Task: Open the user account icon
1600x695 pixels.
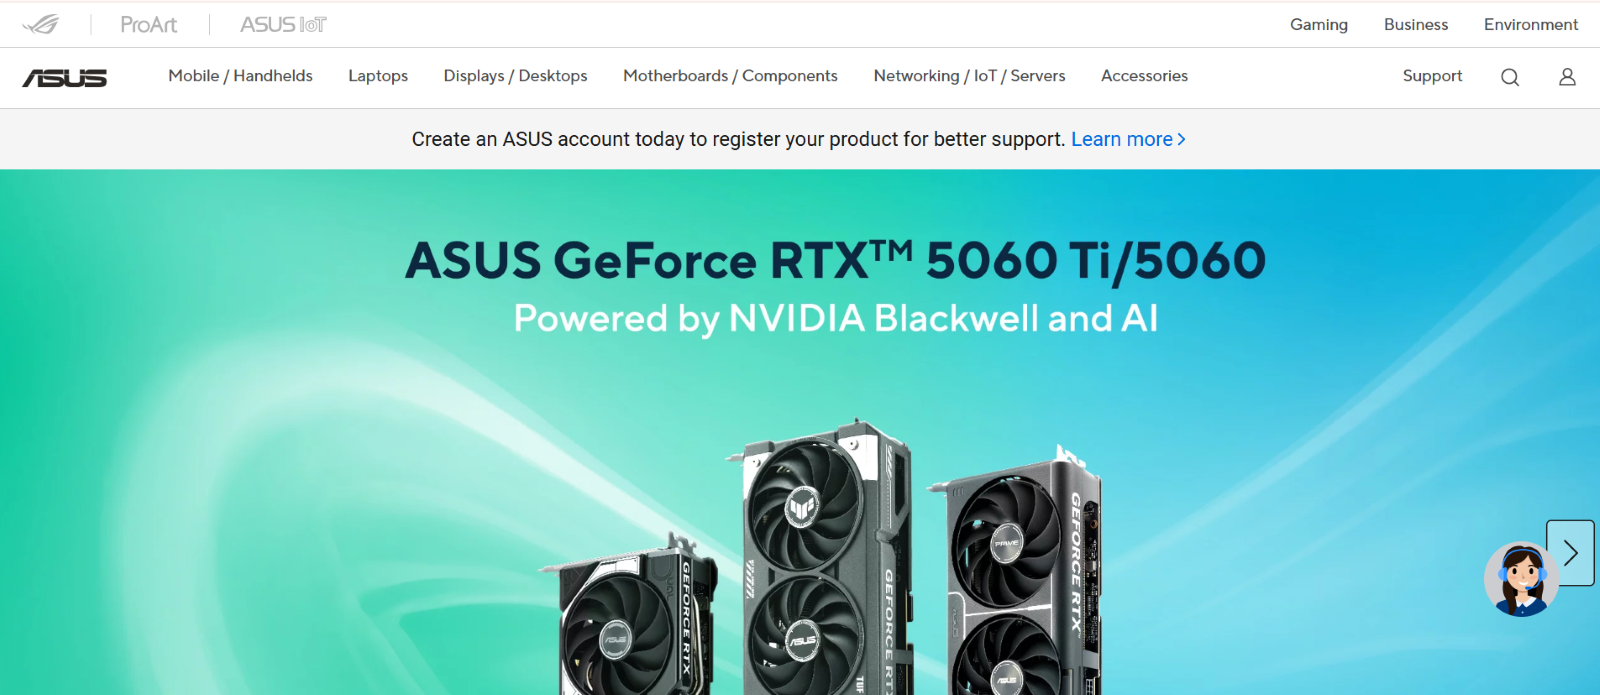Action: 1567,77
